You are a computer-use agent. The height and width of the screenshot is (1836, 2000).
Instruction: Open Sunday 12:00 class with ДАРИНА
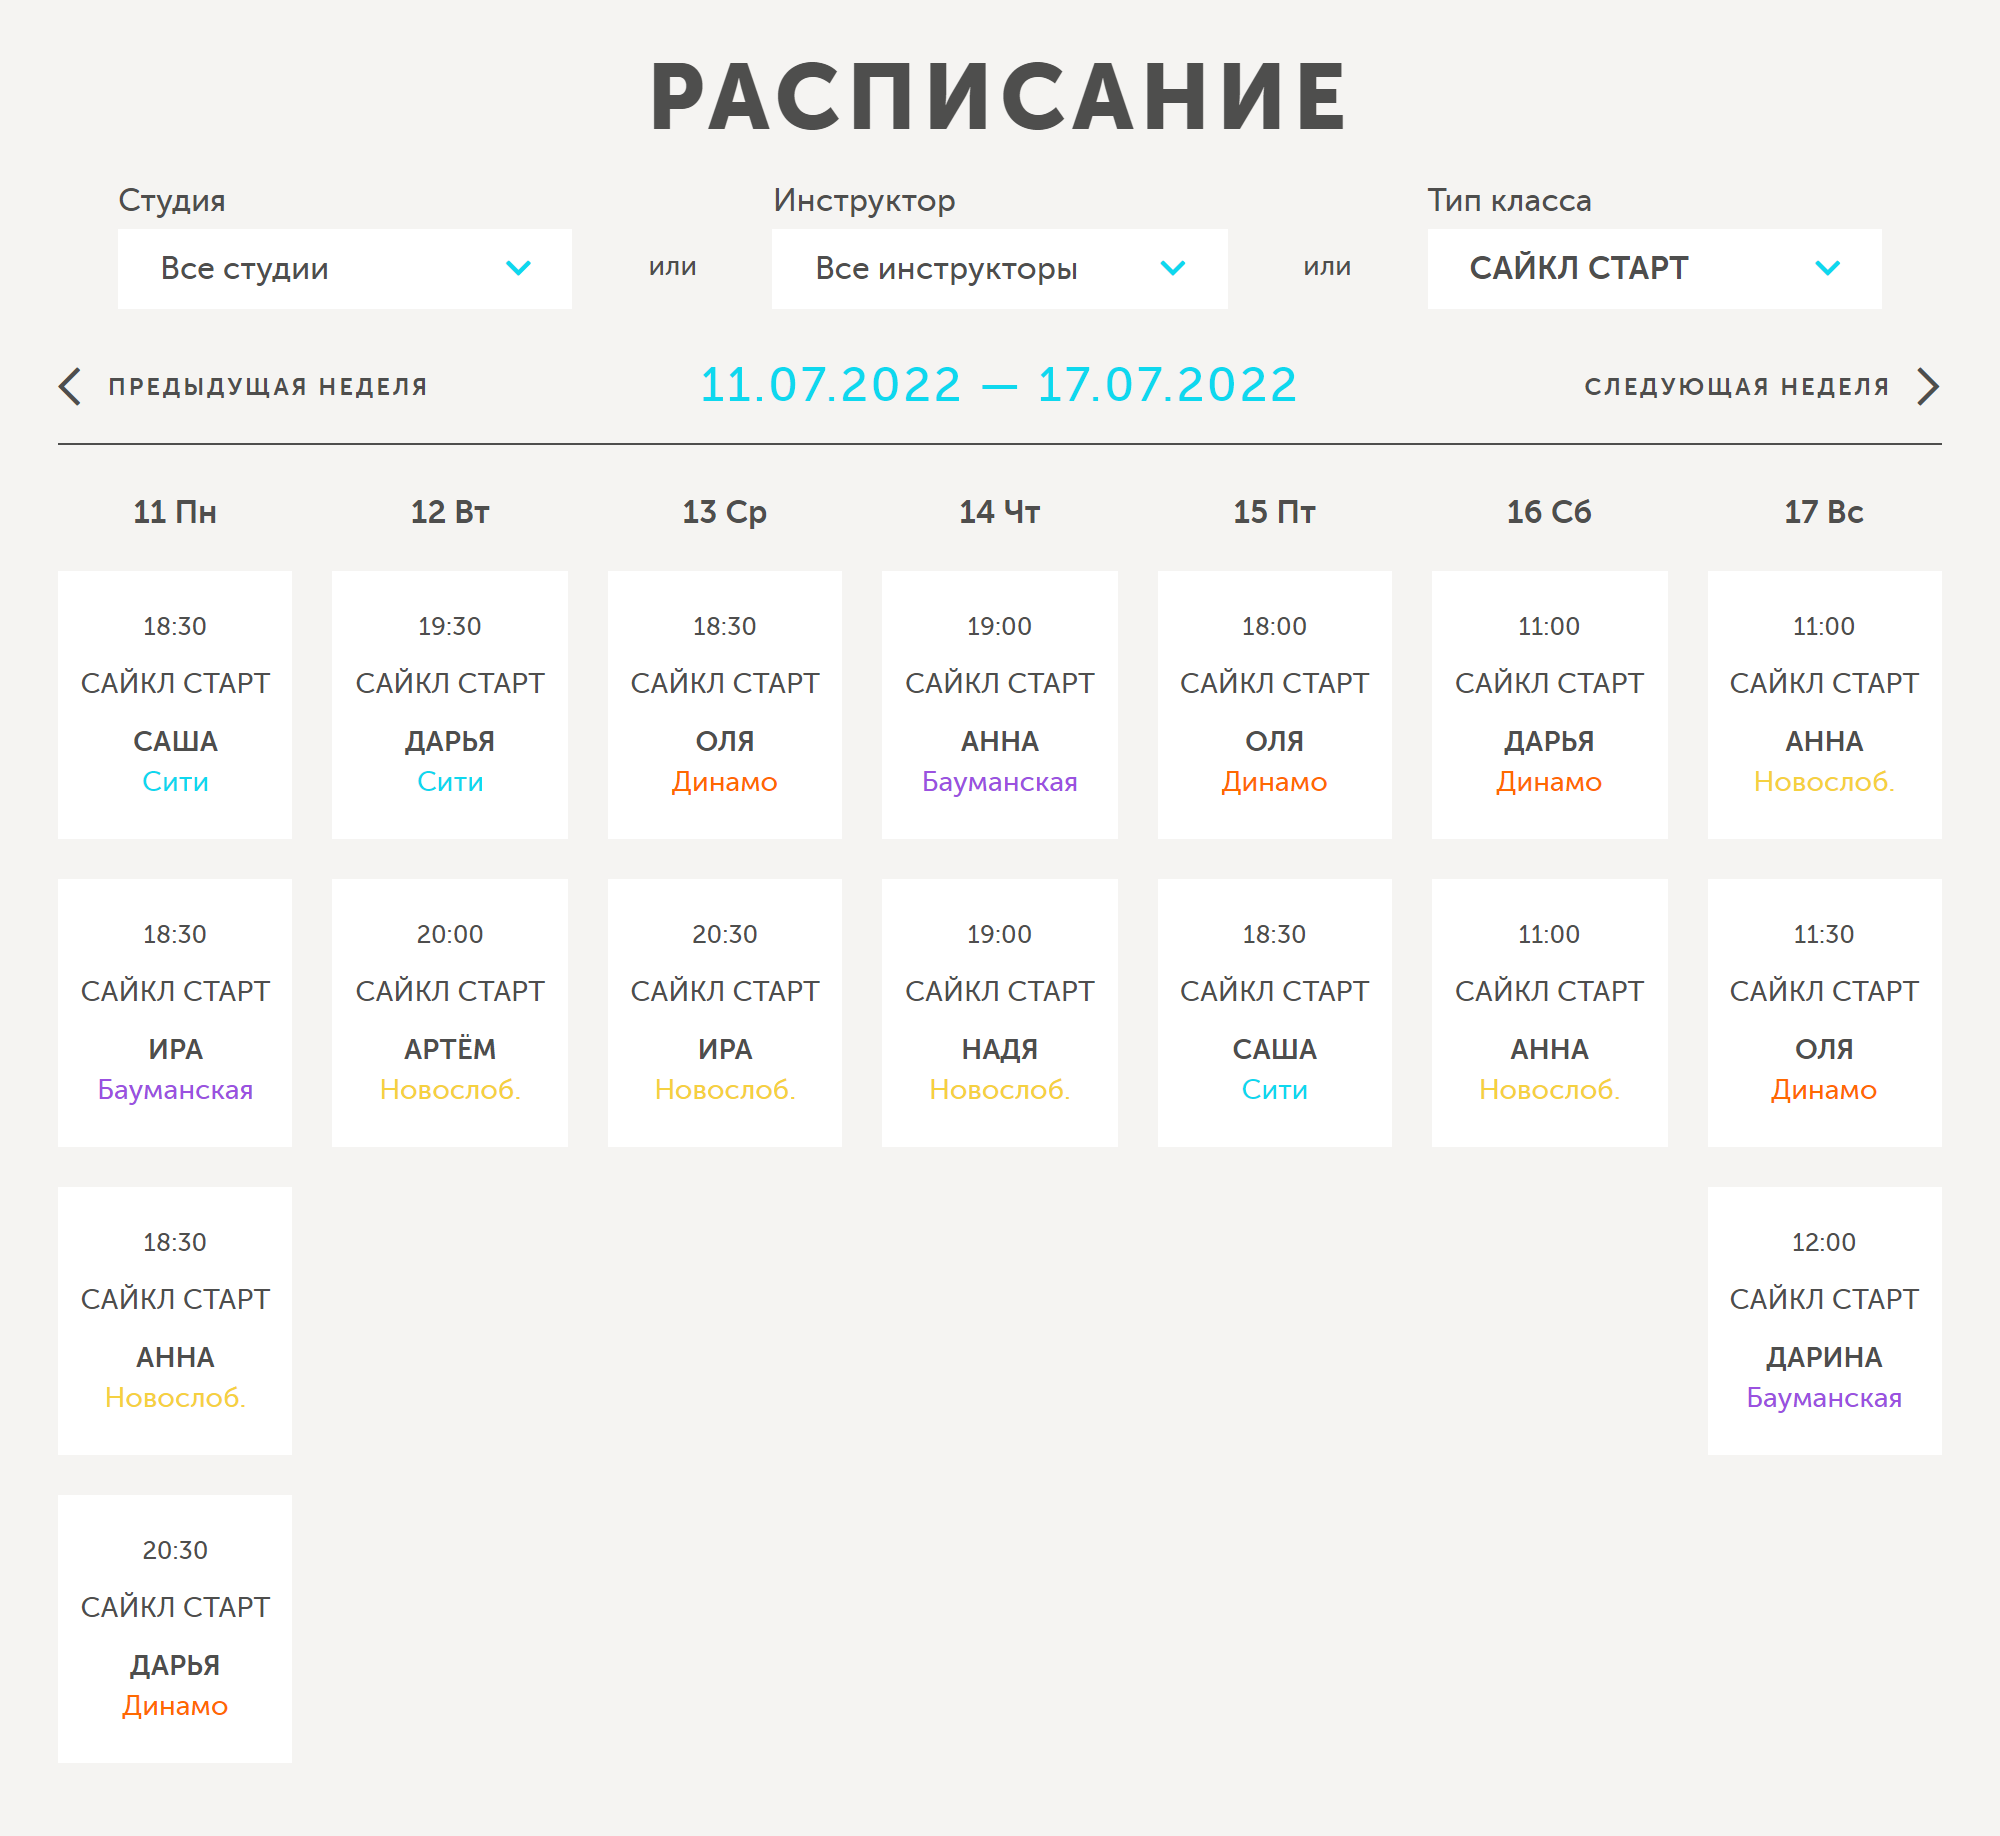tap(1825, 1321)
